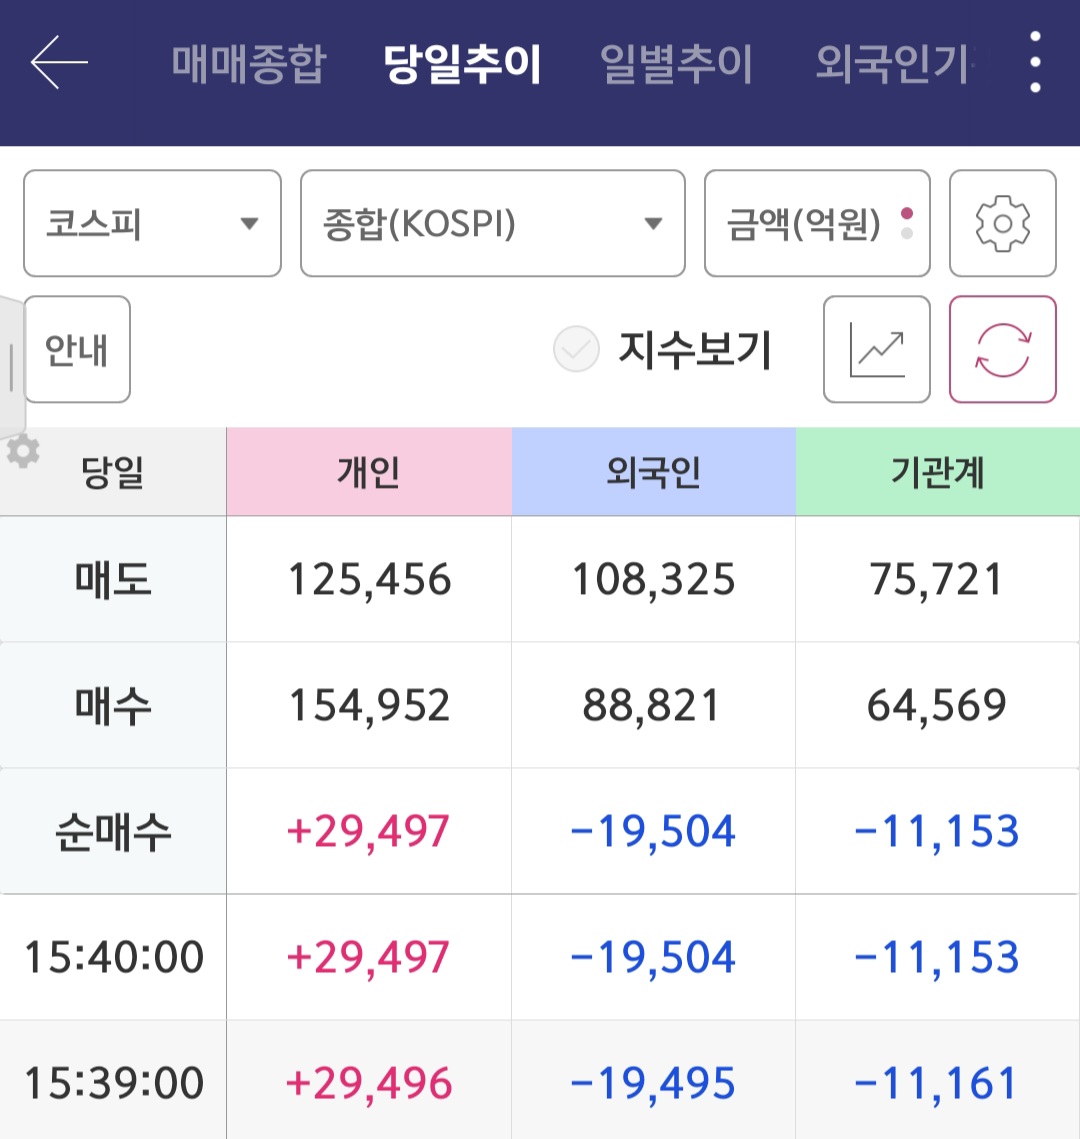Show the line chart view
This screenshot has width=1080, height=1139.
[x=876, y=350]
